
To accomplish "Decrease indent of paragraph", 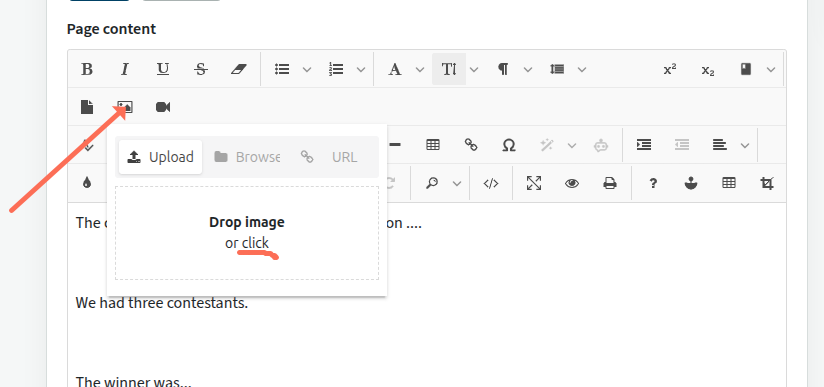I will [x=682, y=145].
